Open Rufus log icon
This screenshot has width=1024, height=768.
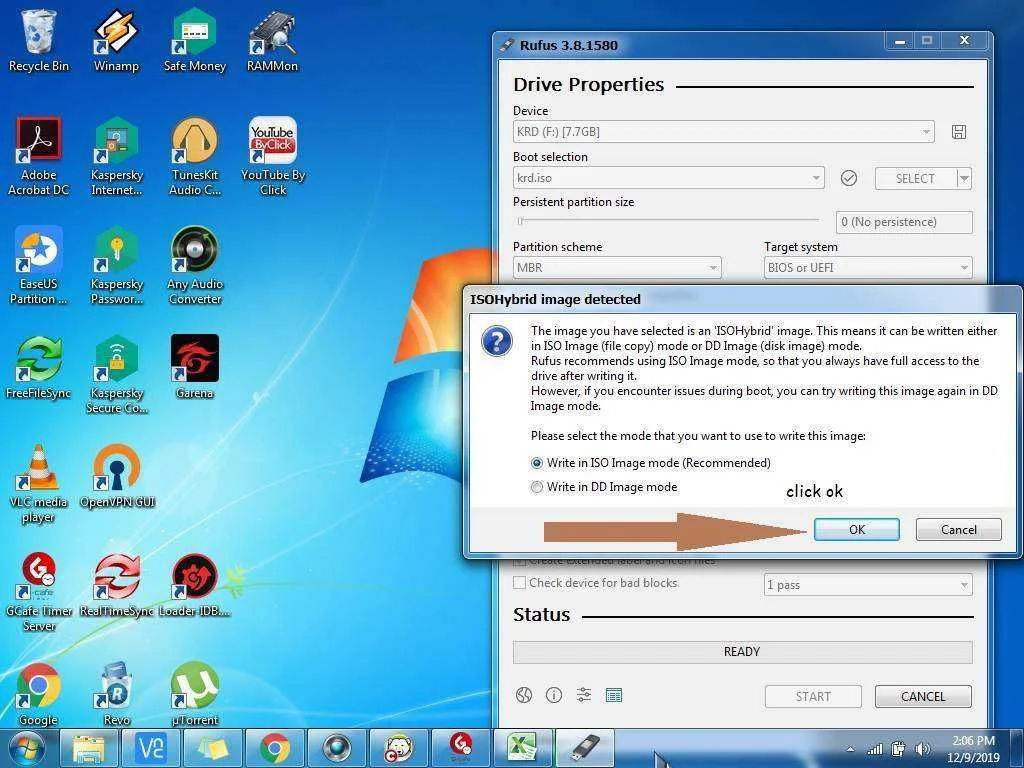point(614,695)
